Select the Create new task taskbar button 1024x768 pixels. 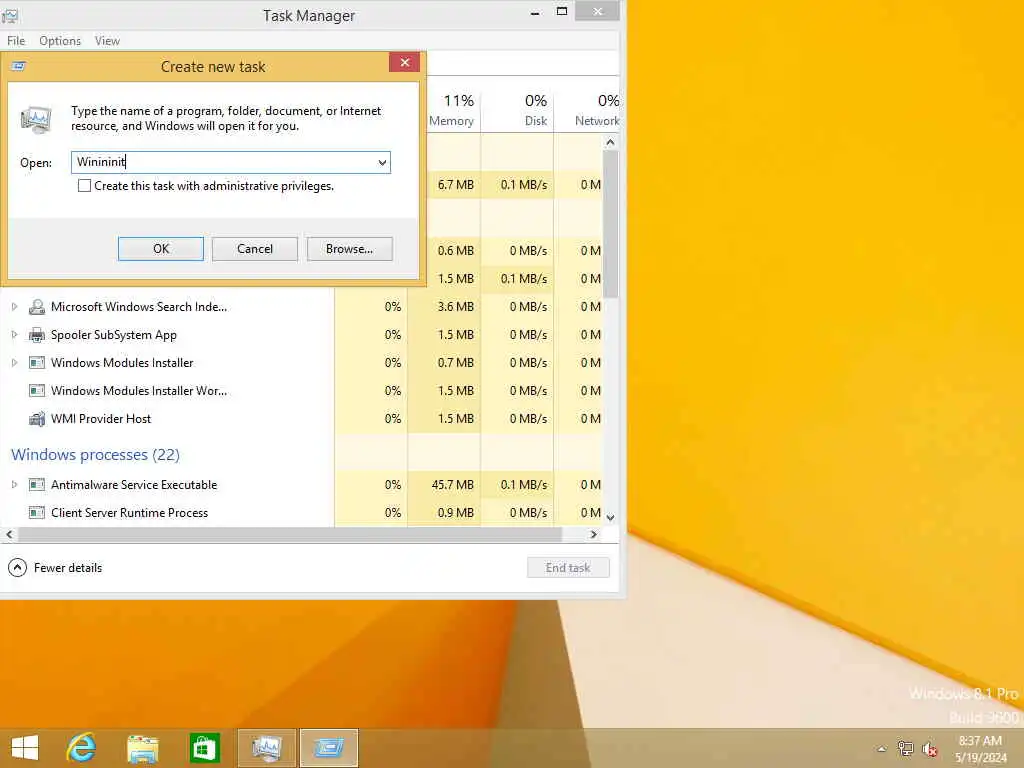(x=329, y=748)
